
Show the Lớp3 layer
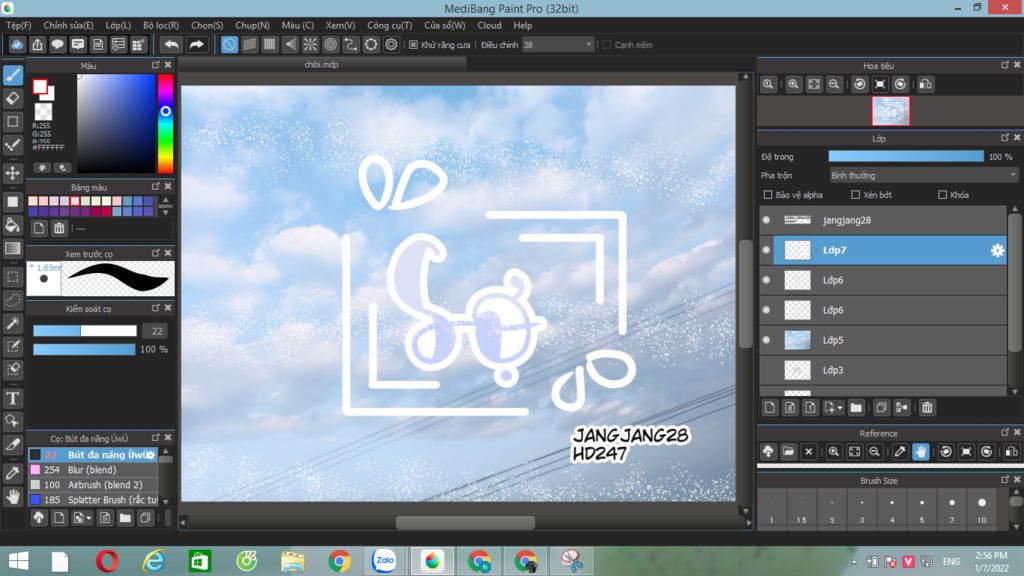(x=767, y=370)
